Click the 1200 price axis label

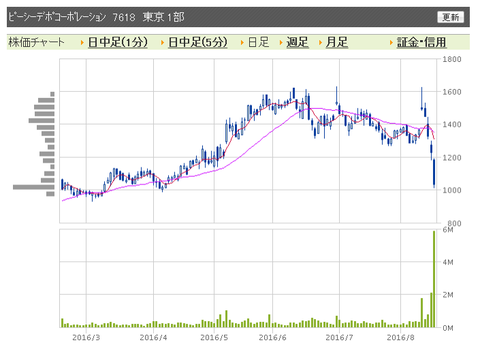(452, 157)
